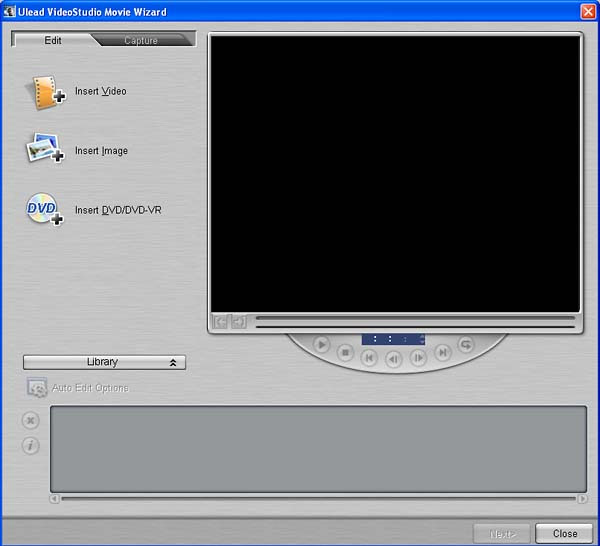
Task: Switch to the Capture tab
Action: pyautogui.click(x=141, y=41)
